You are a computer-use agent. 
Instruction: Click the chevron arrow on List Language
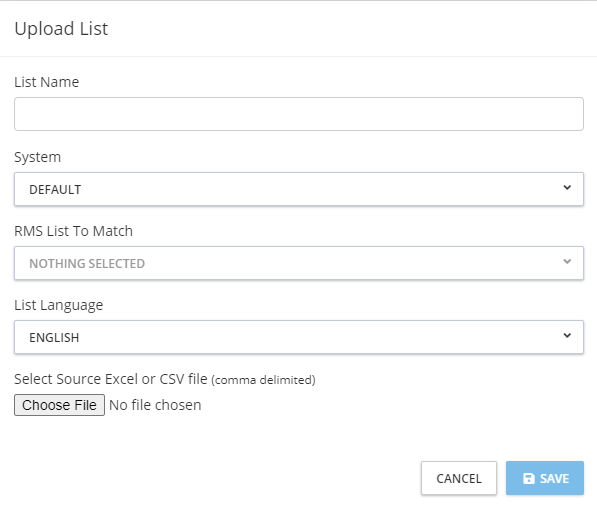click(567, 335)
